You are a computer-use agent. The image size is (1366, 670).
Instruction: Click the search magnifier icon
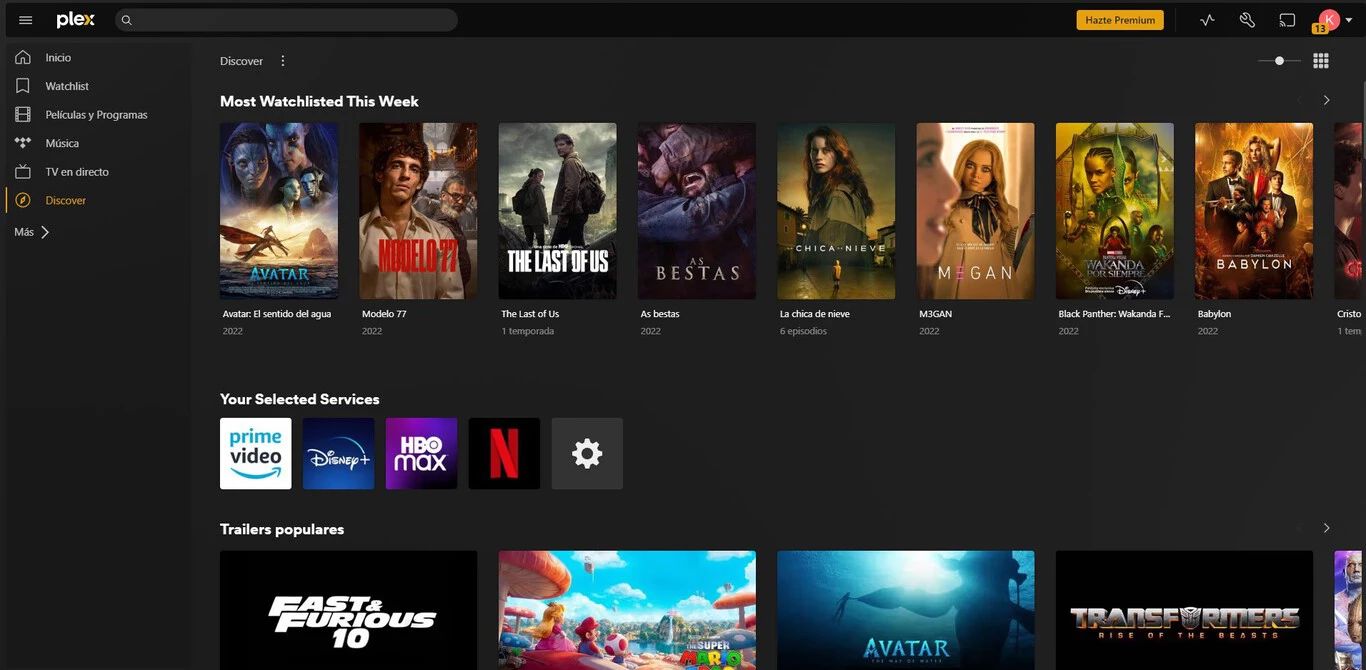coord(127,20)
